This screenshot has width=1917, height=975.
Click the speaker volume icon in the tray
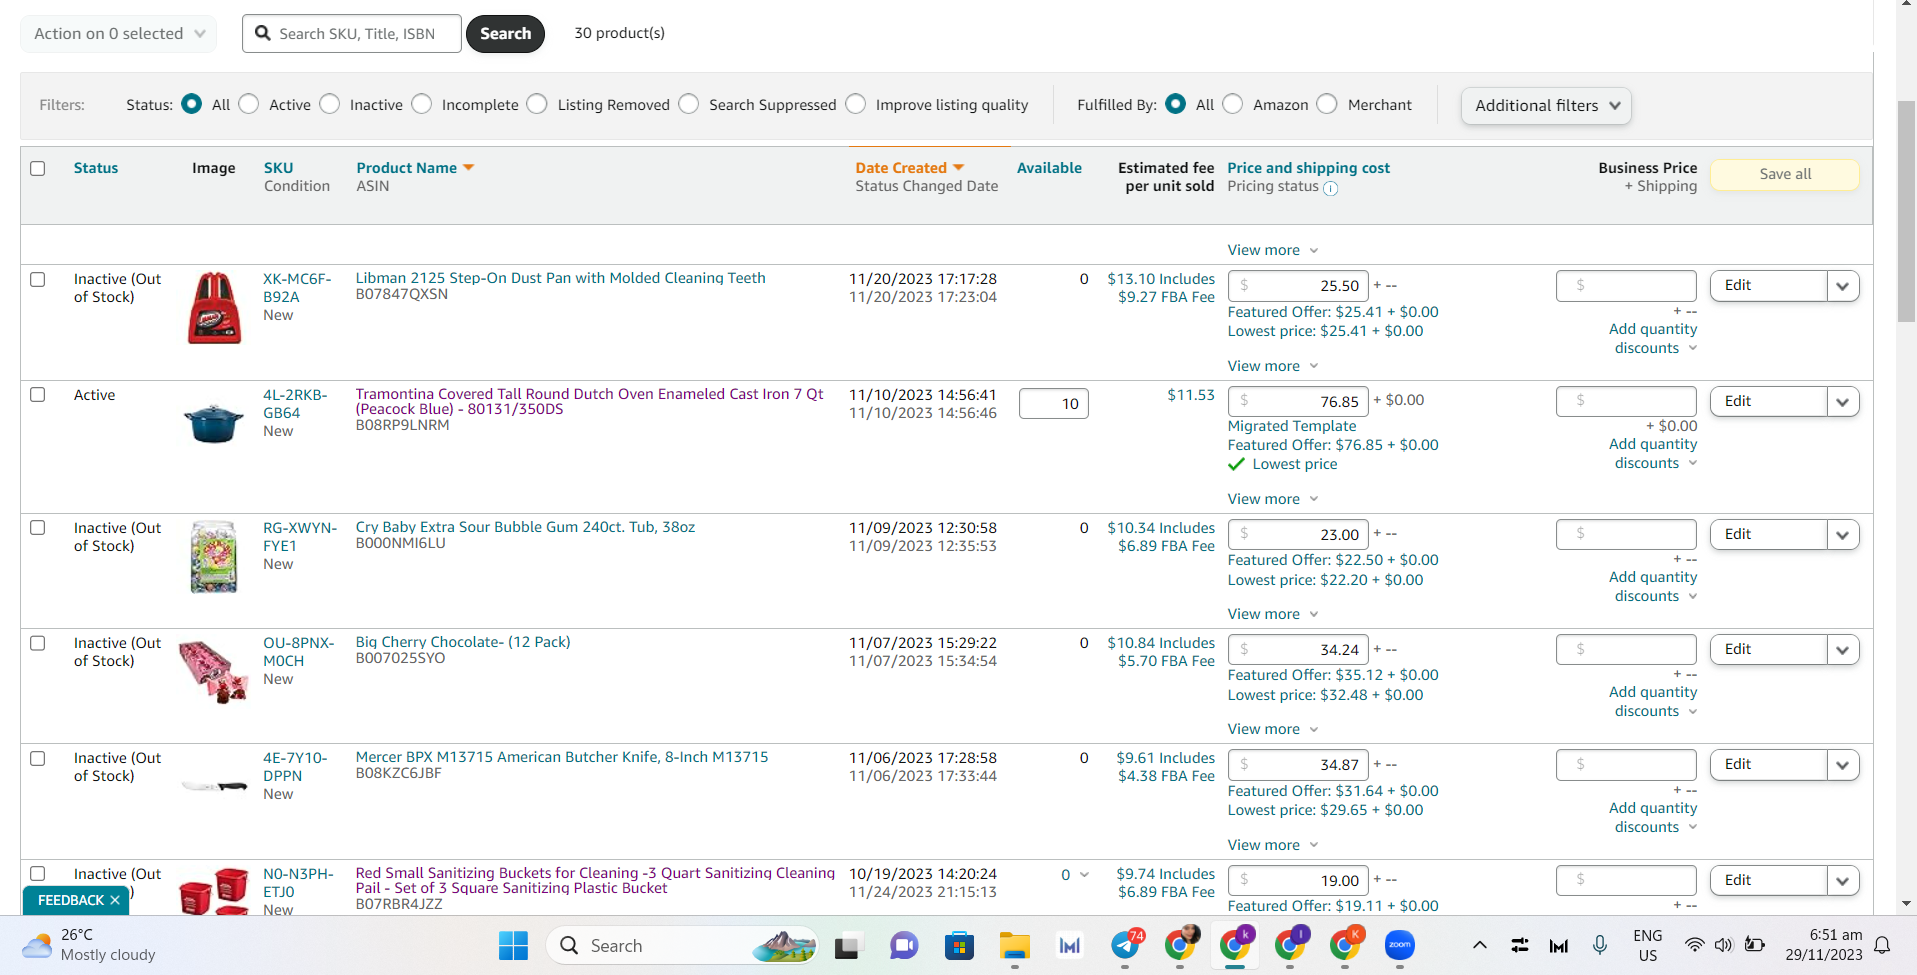point(1723,945)
